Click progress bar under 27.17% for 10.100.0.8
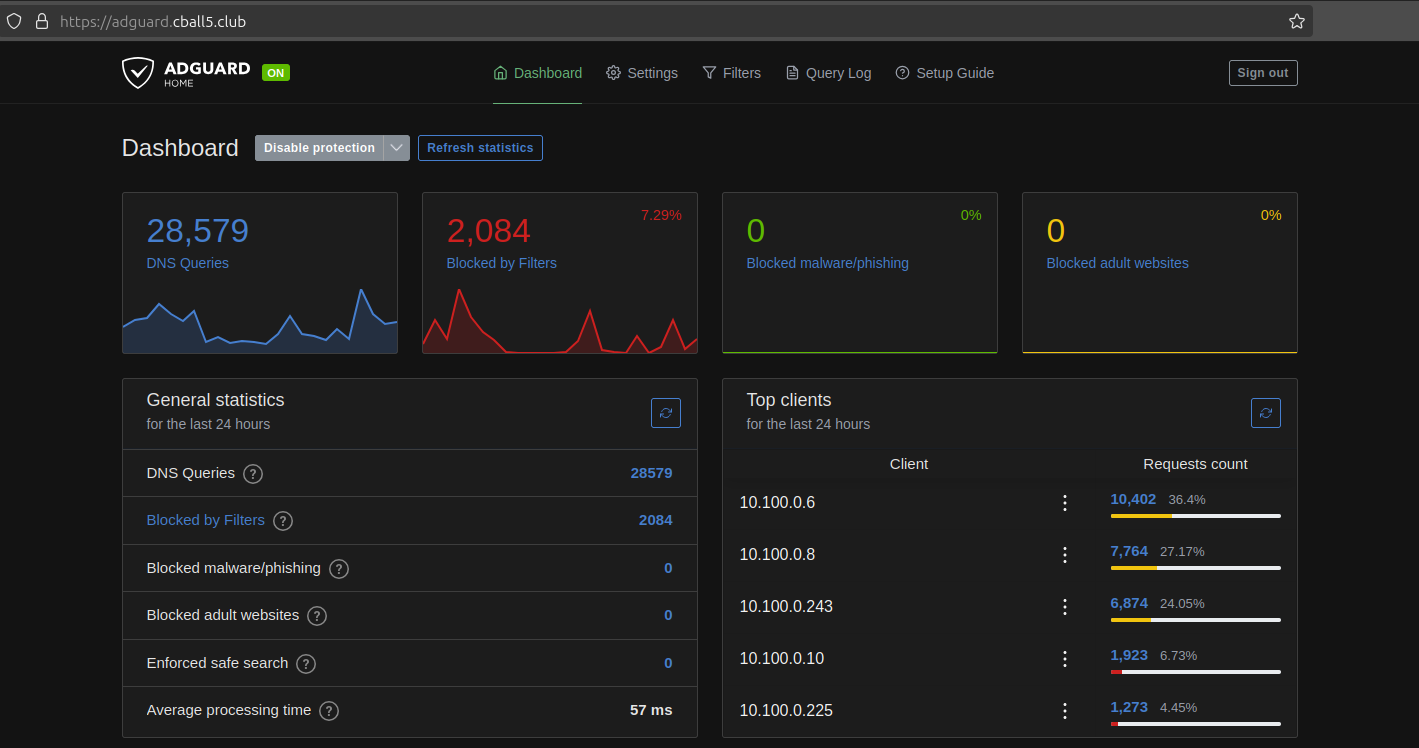 (1196, 568)
